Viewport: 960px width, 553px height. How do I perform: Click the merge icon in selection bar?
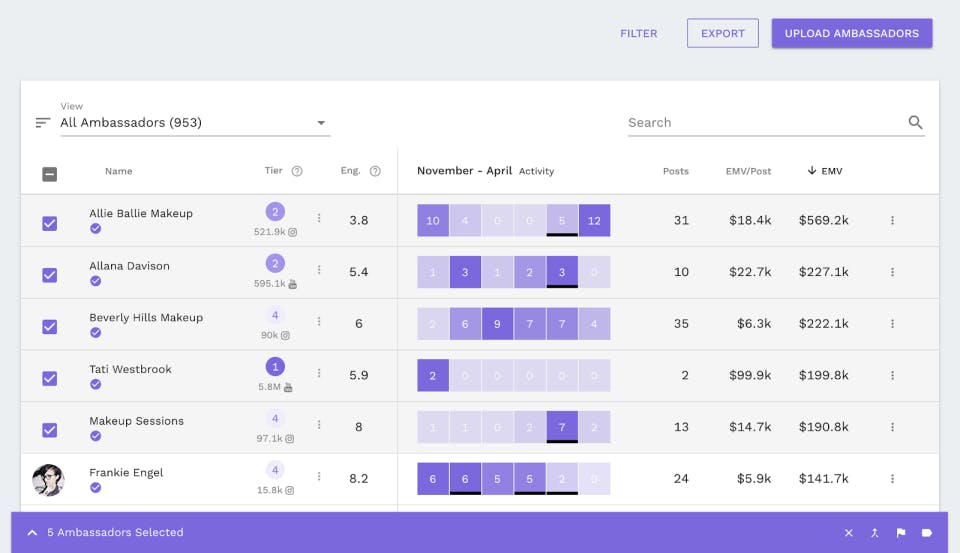[875, 533]
